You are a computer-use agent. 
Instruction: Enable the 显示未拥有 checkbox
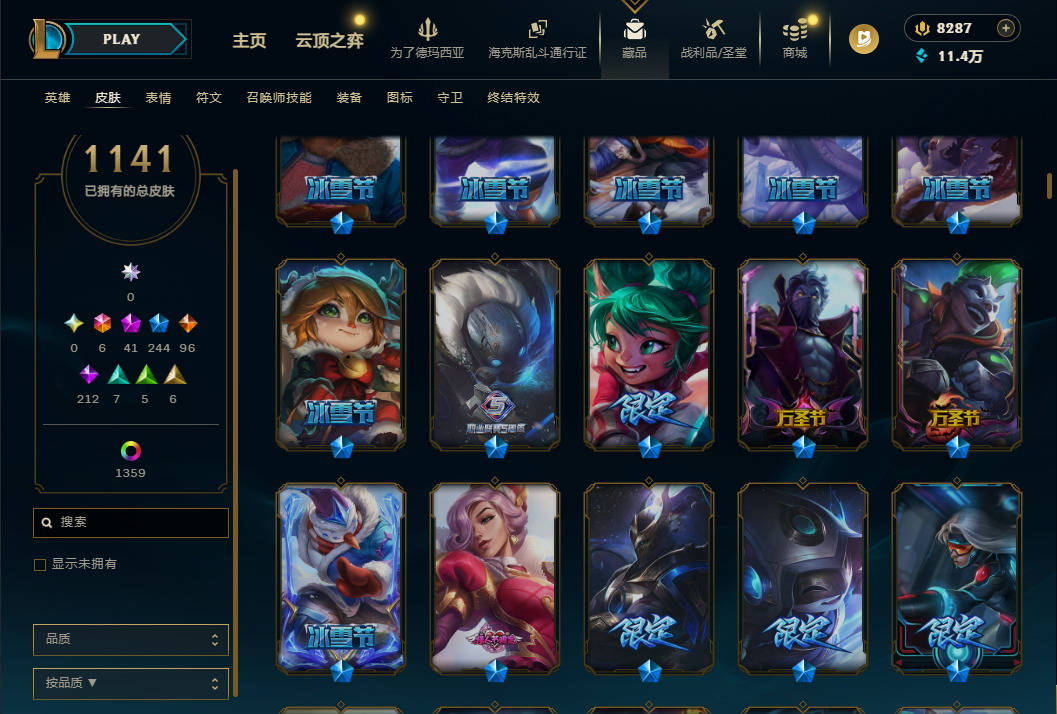click(x=40, y=564)
